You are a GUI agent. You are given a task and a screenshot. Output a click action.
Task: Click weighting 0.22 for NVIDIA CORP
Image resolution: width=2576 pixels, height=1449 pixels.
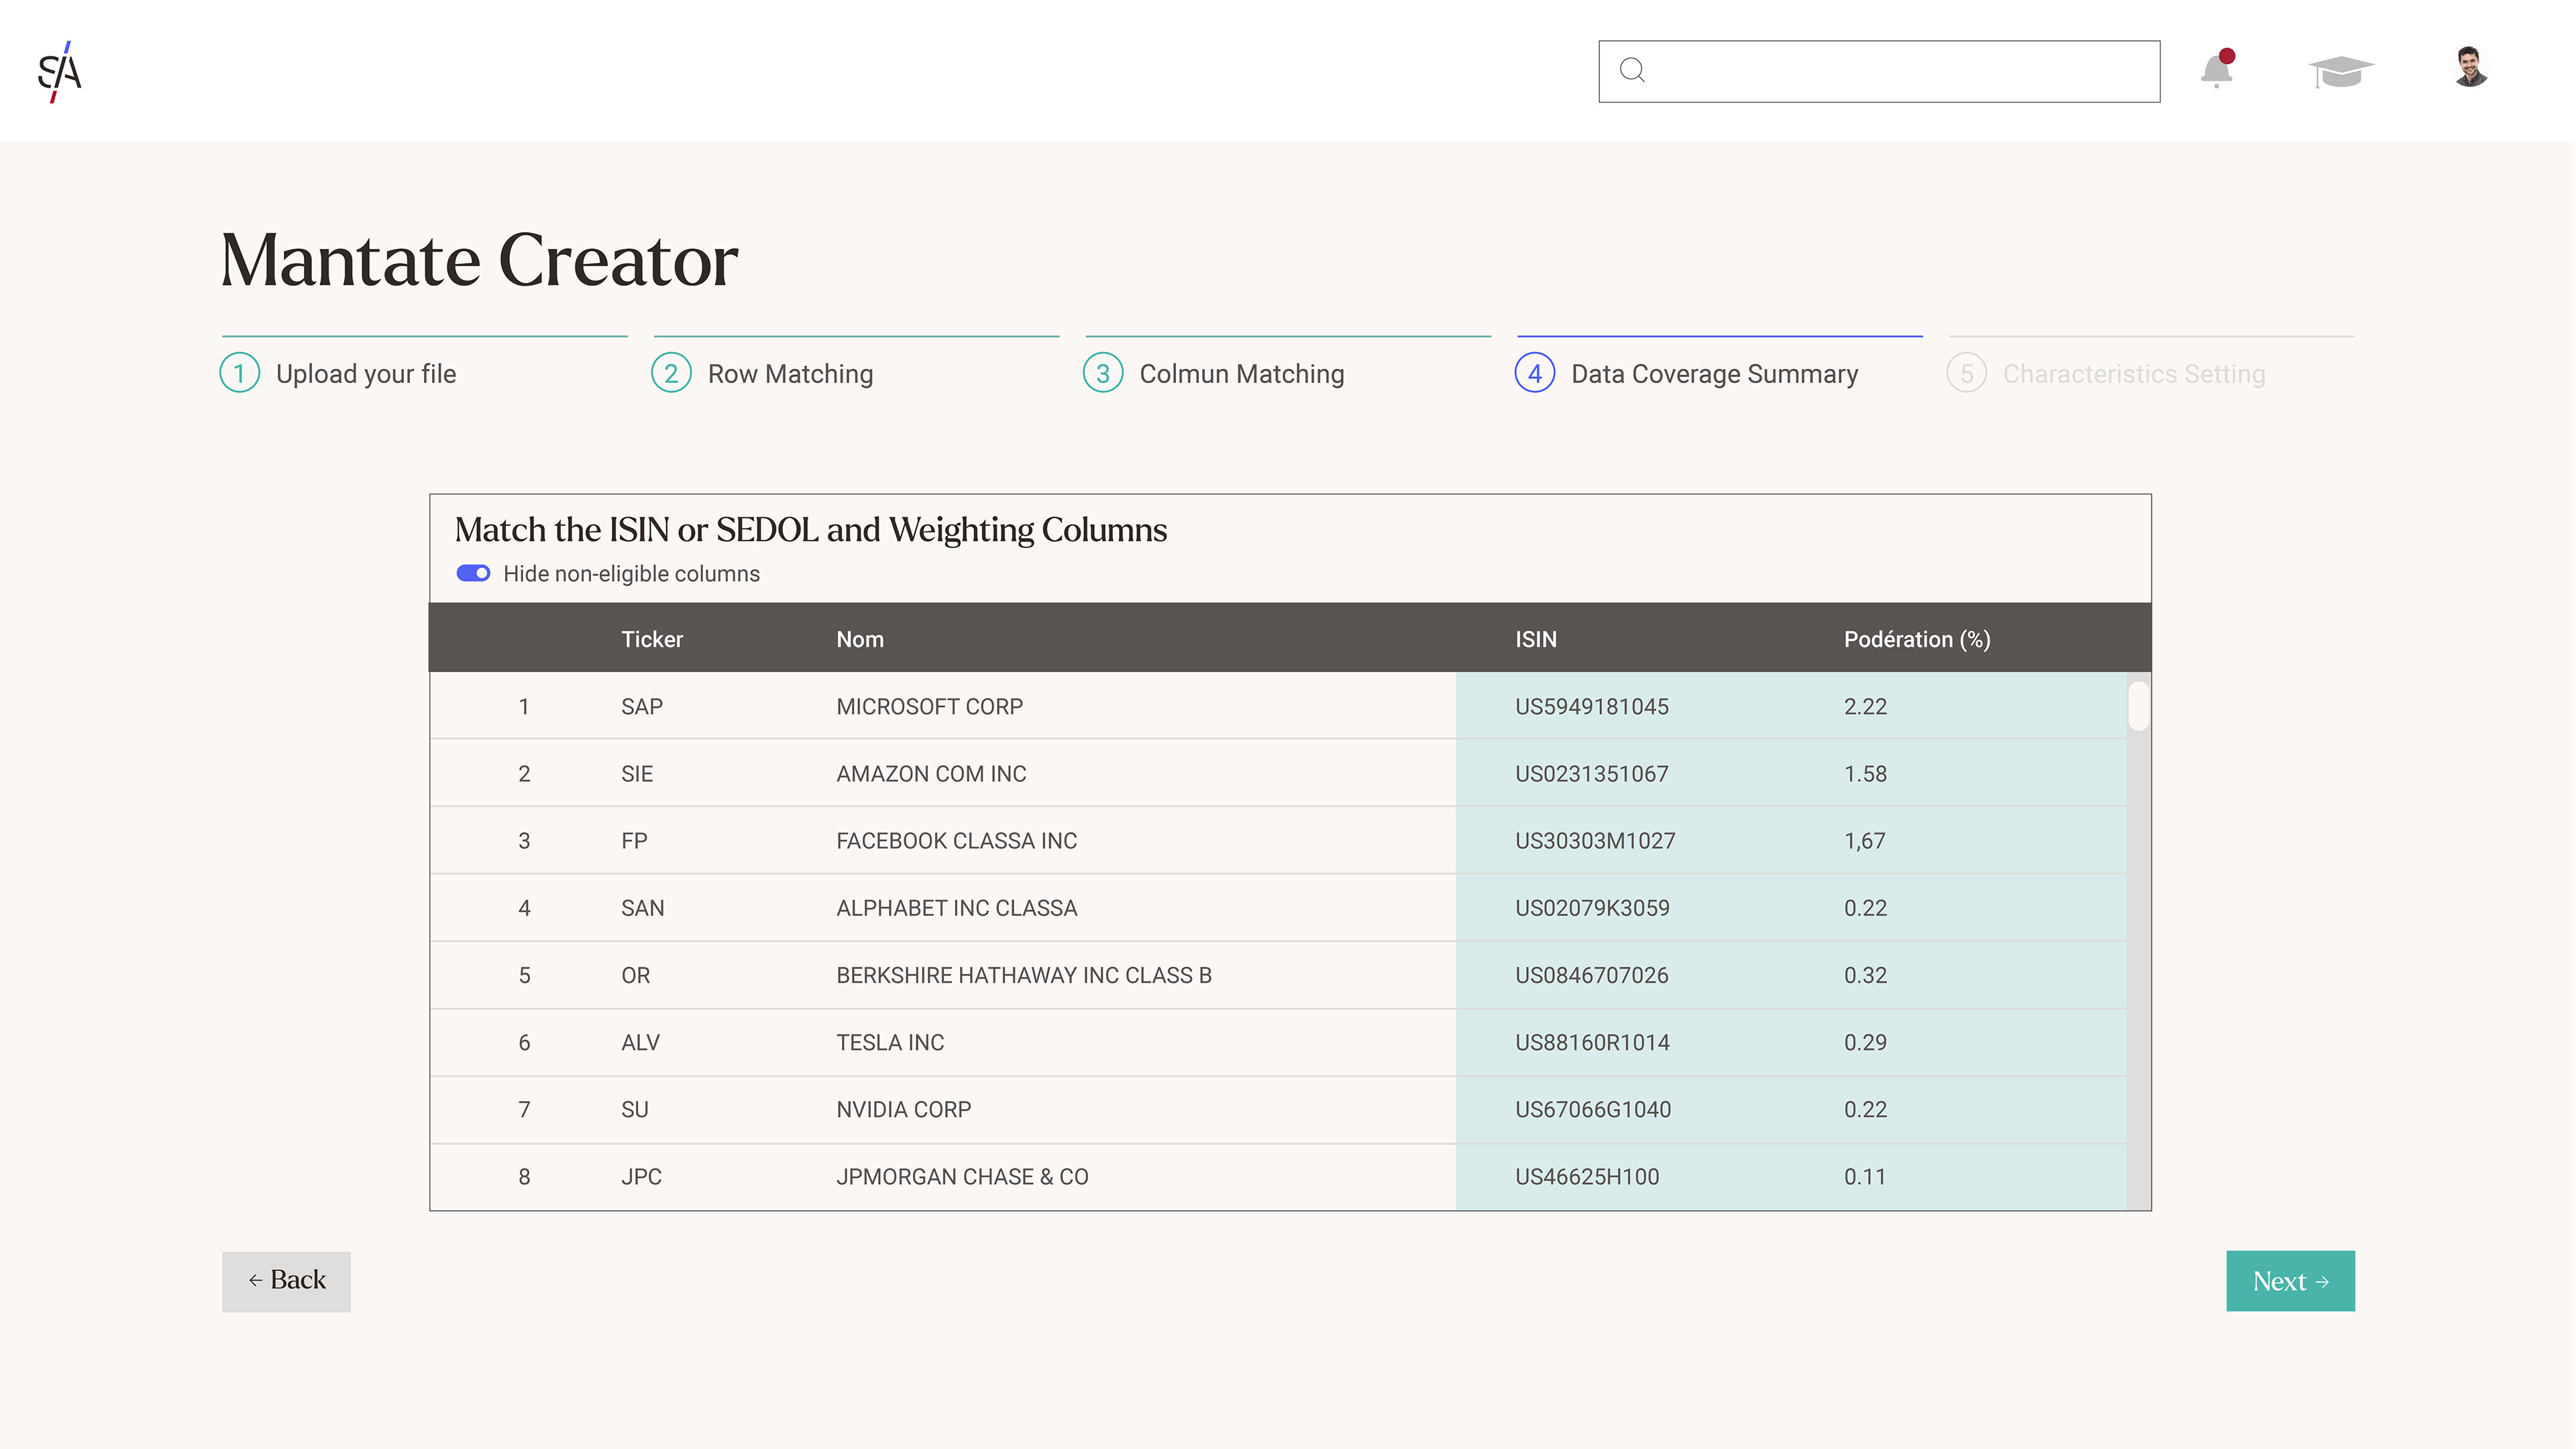point(1865,1110)
